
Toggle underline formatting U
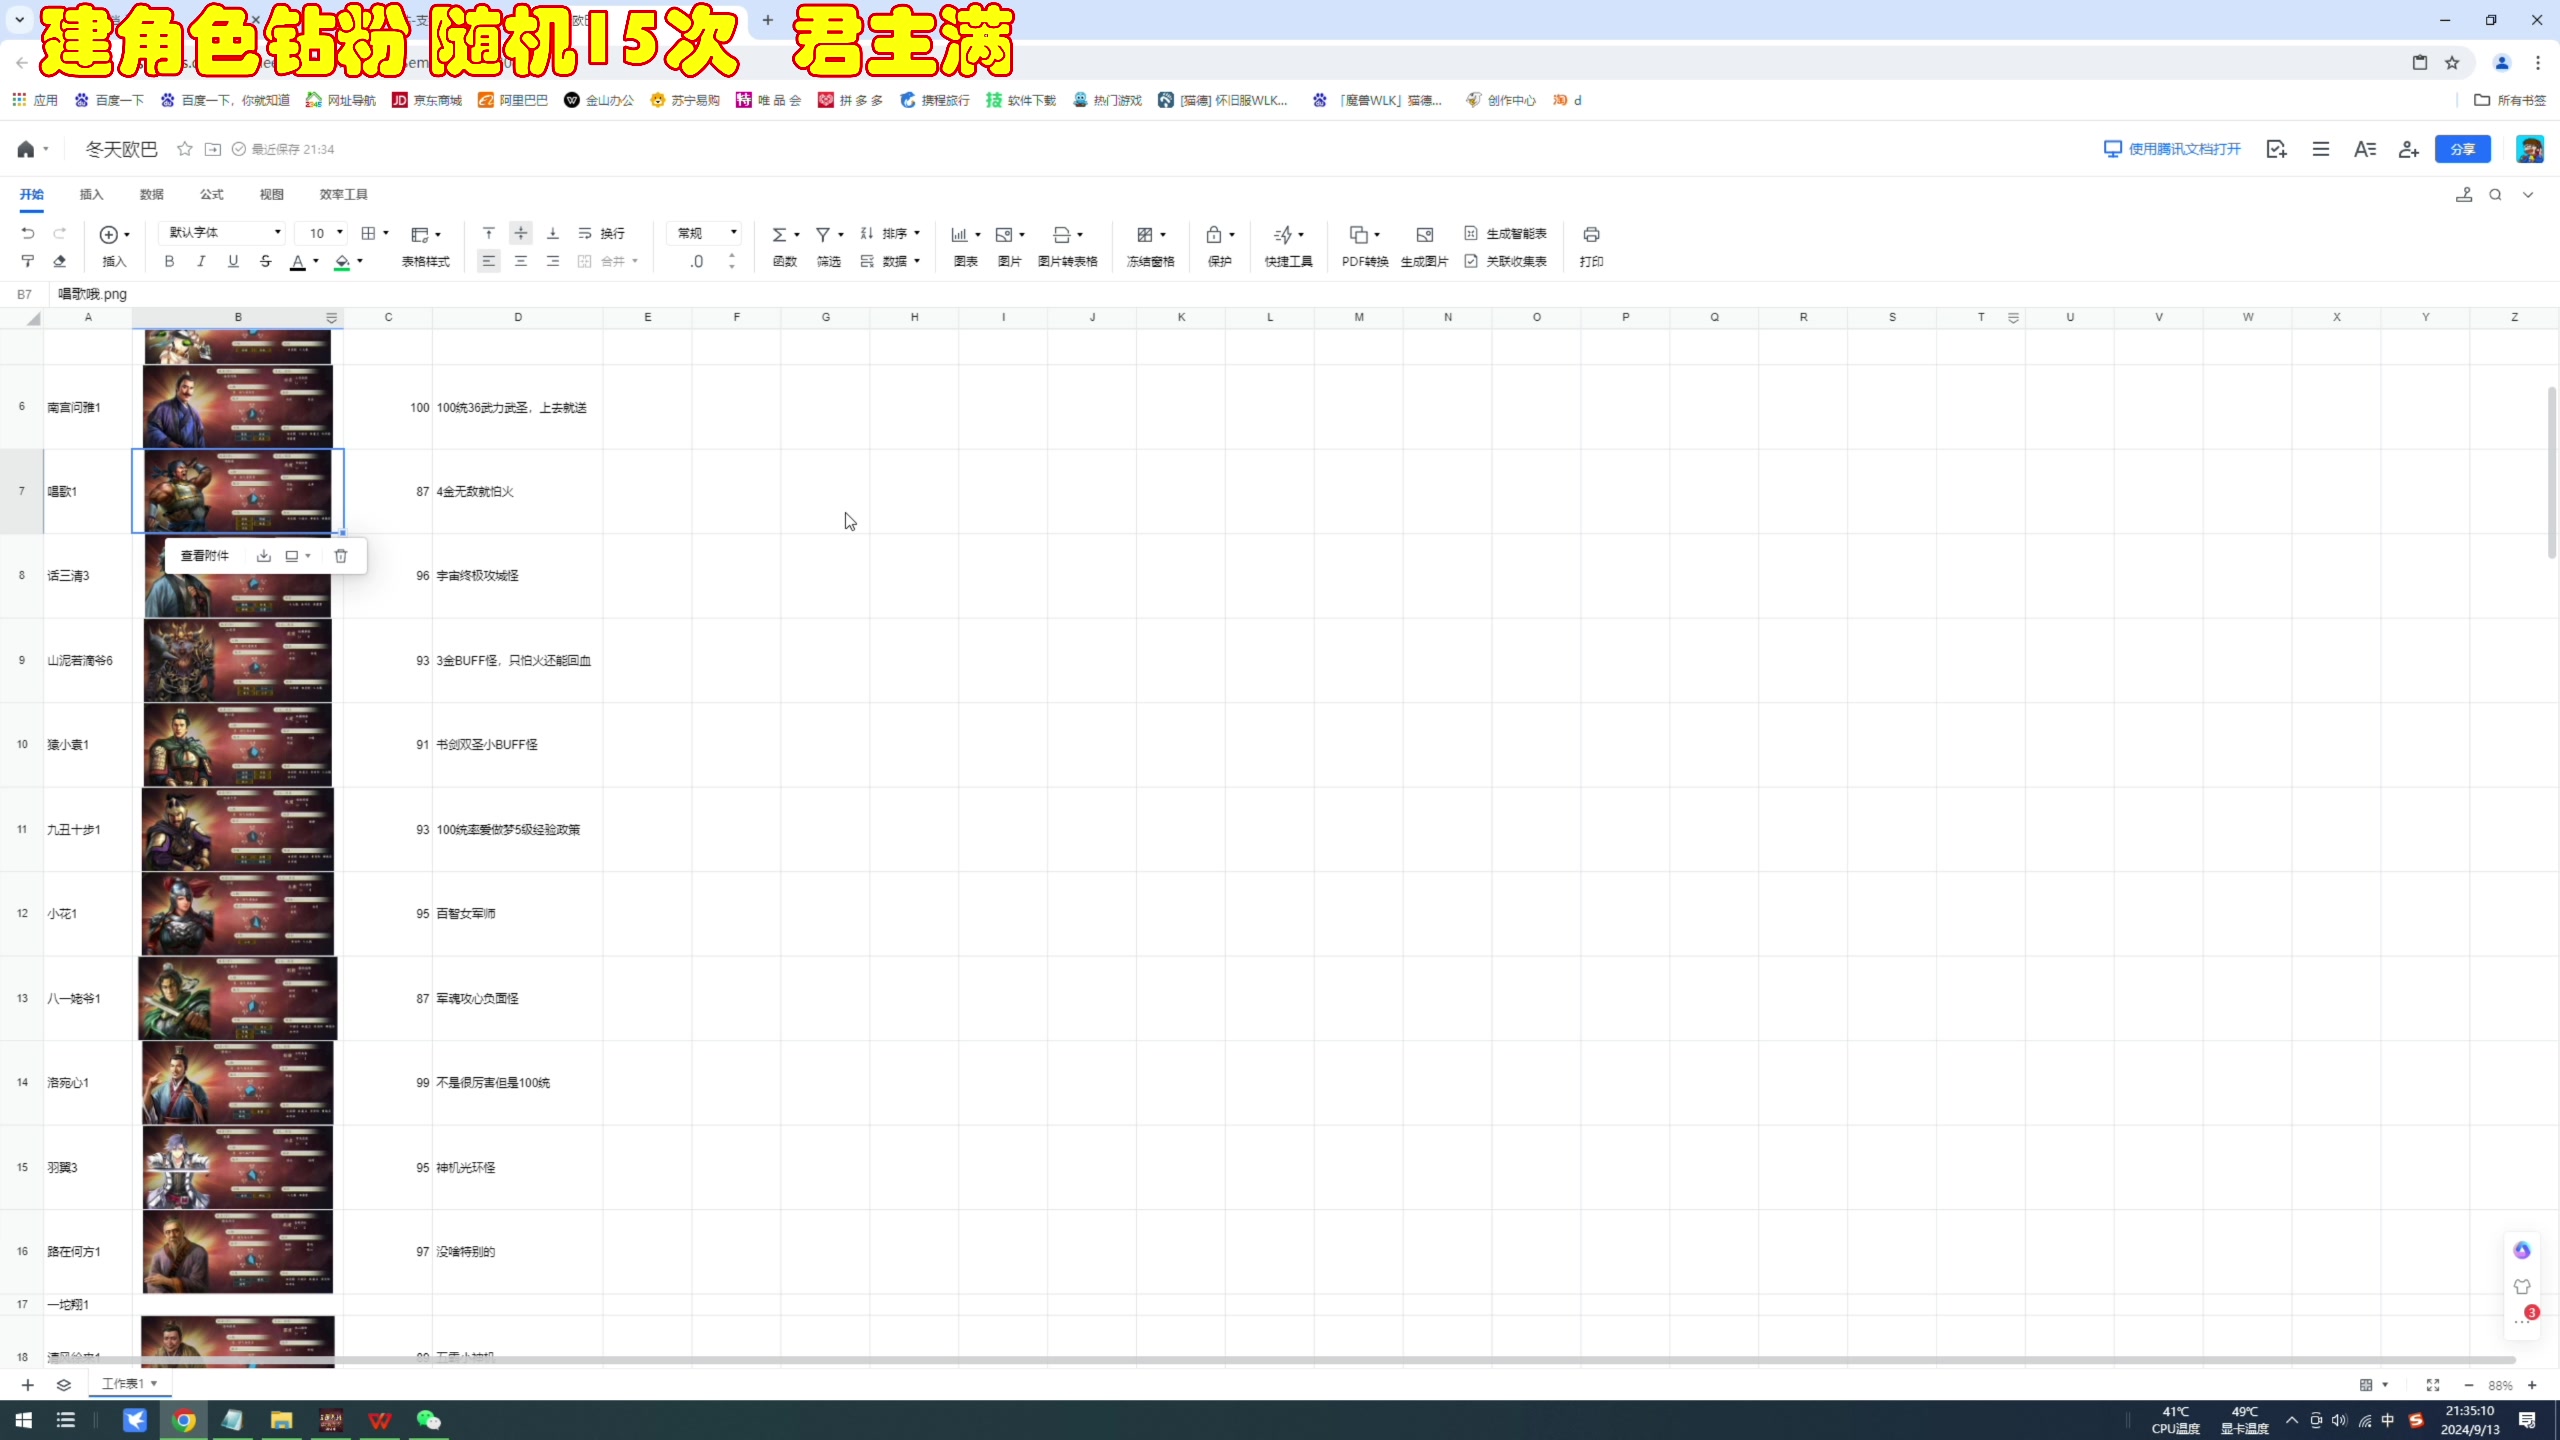(x=233, y=261)
